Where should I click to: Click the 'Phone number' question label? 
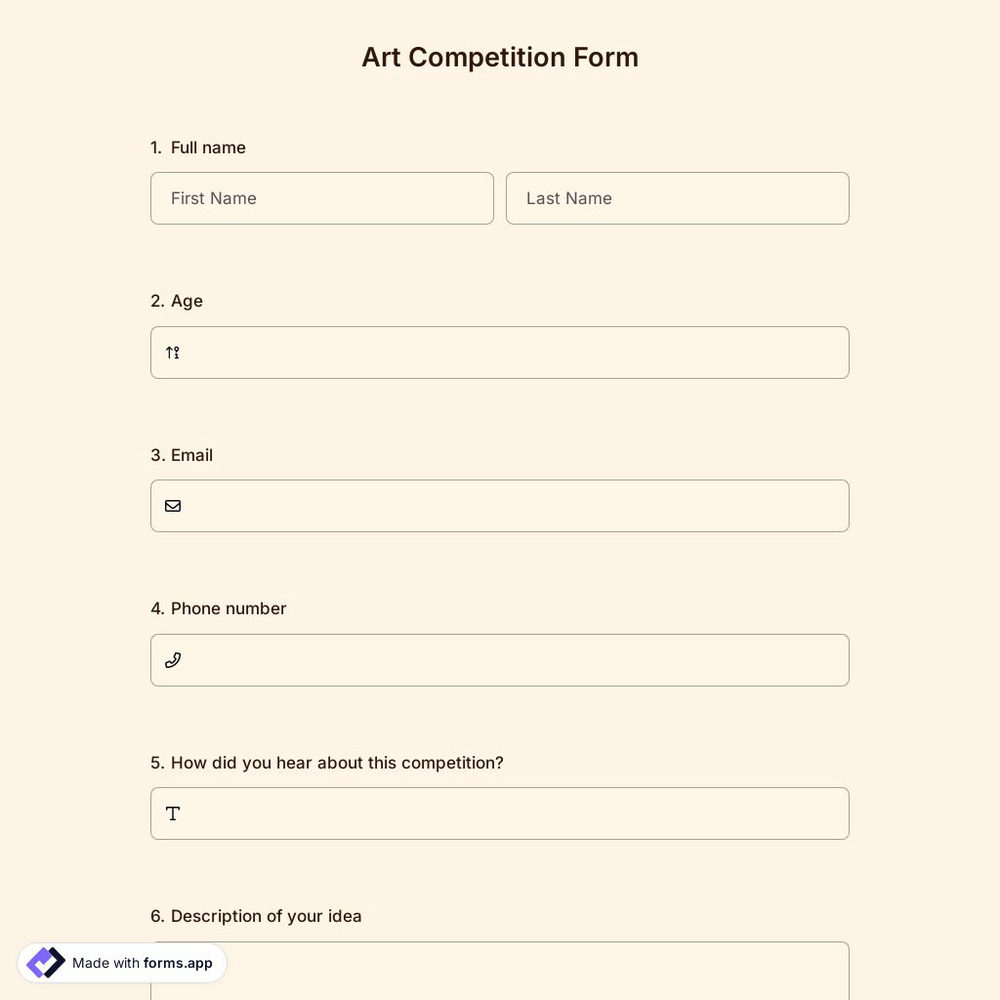[x=227, y=608]
